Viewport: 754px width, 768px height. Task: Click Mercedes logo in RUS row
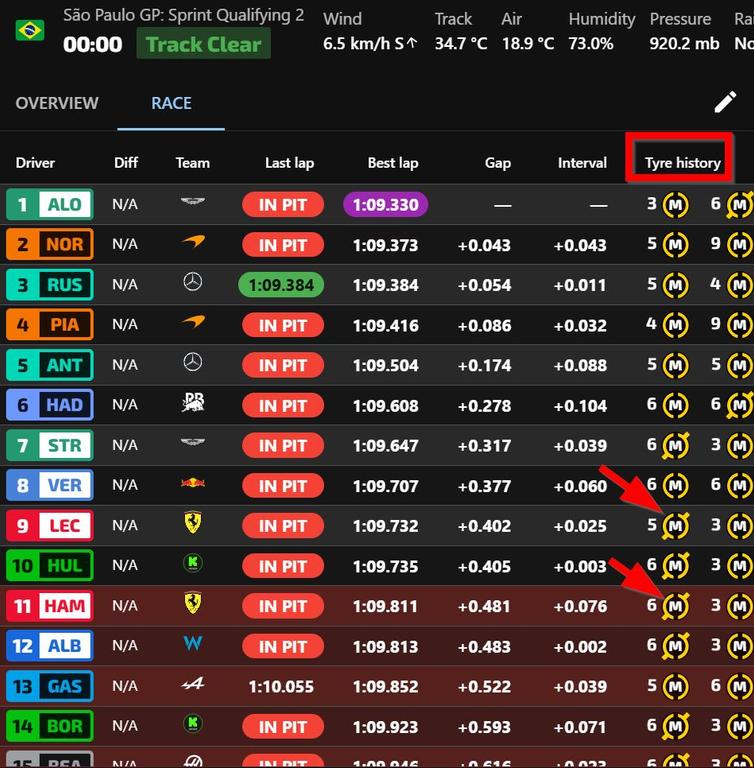click(x=193, y=282)
